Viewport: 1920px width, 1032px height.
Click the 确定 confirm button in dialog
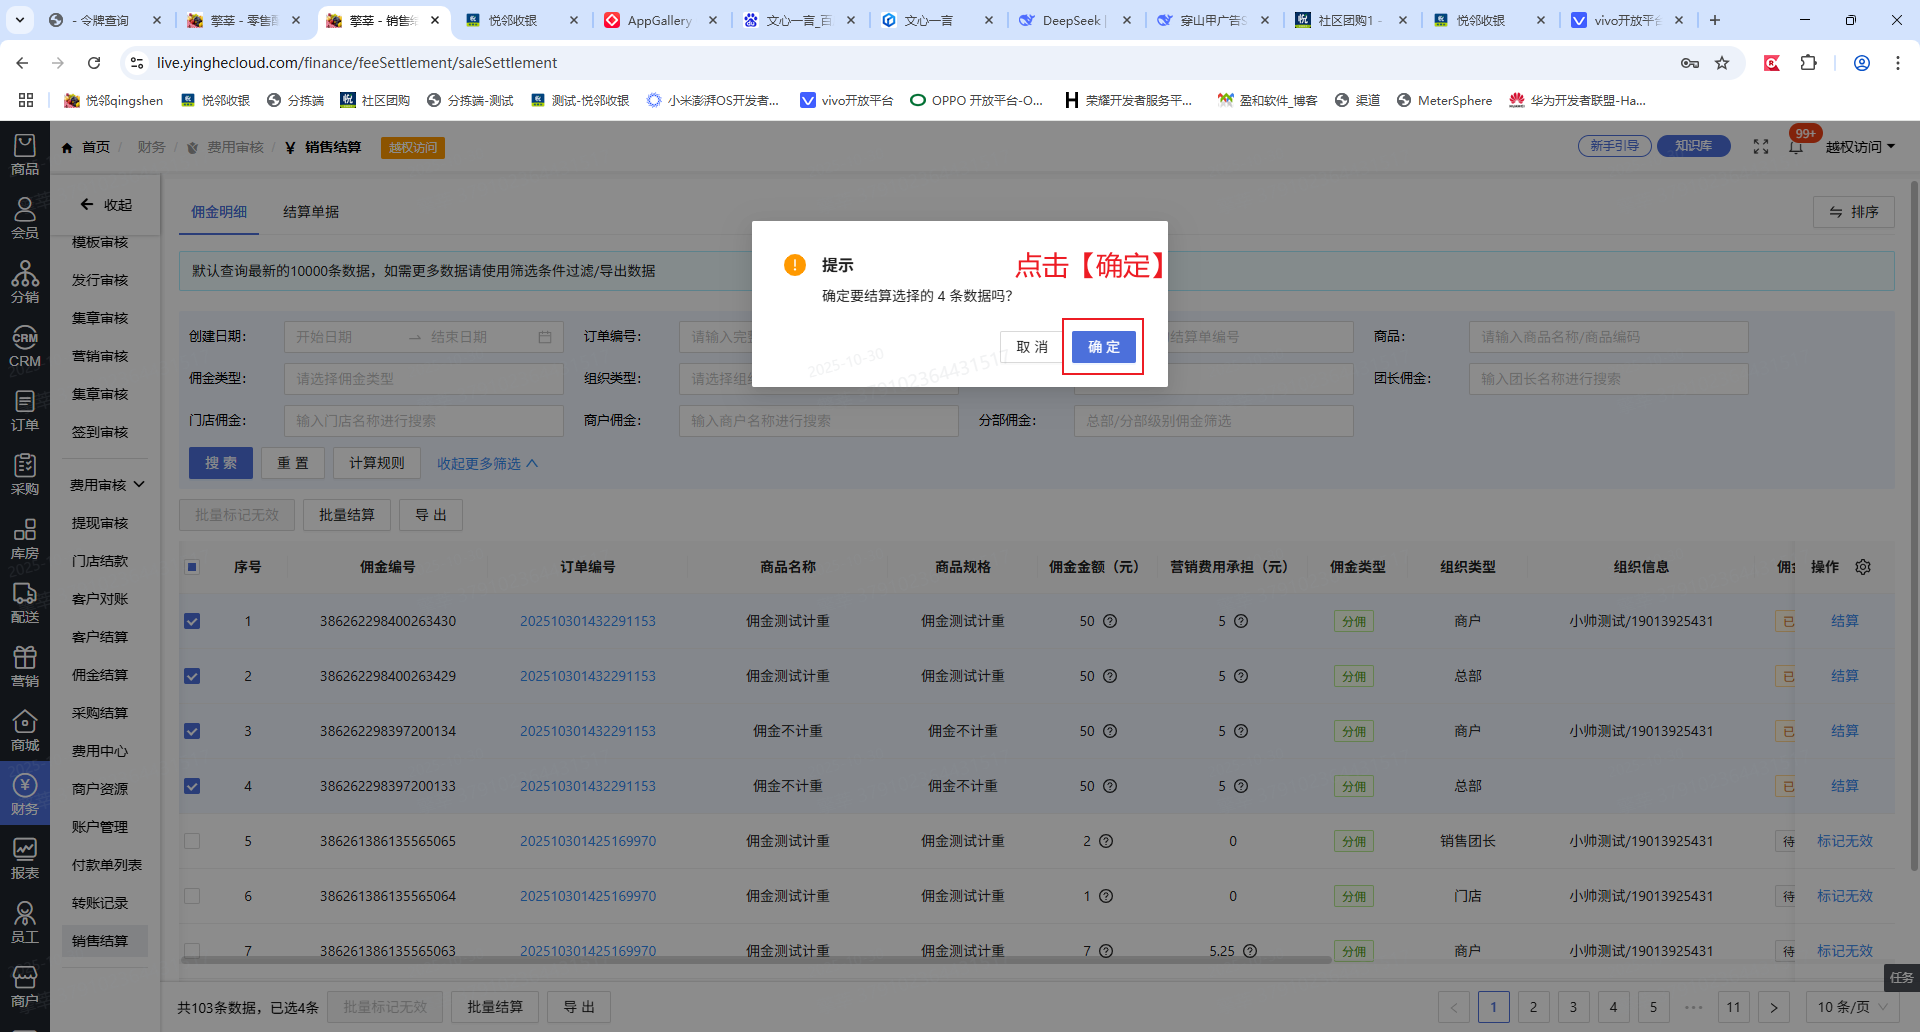(x=1103, y=347)
